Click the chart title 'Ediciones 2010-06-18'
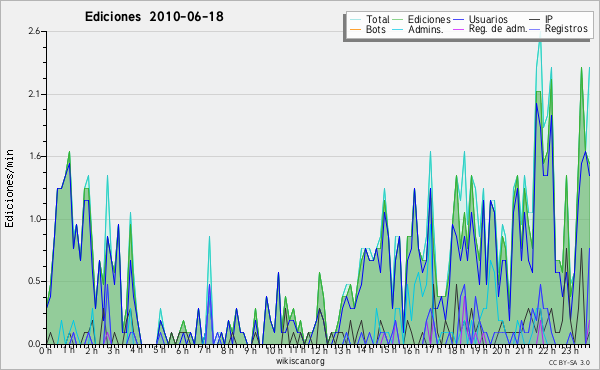This screenshot has width=600, height=370. [x=154, y=17]
